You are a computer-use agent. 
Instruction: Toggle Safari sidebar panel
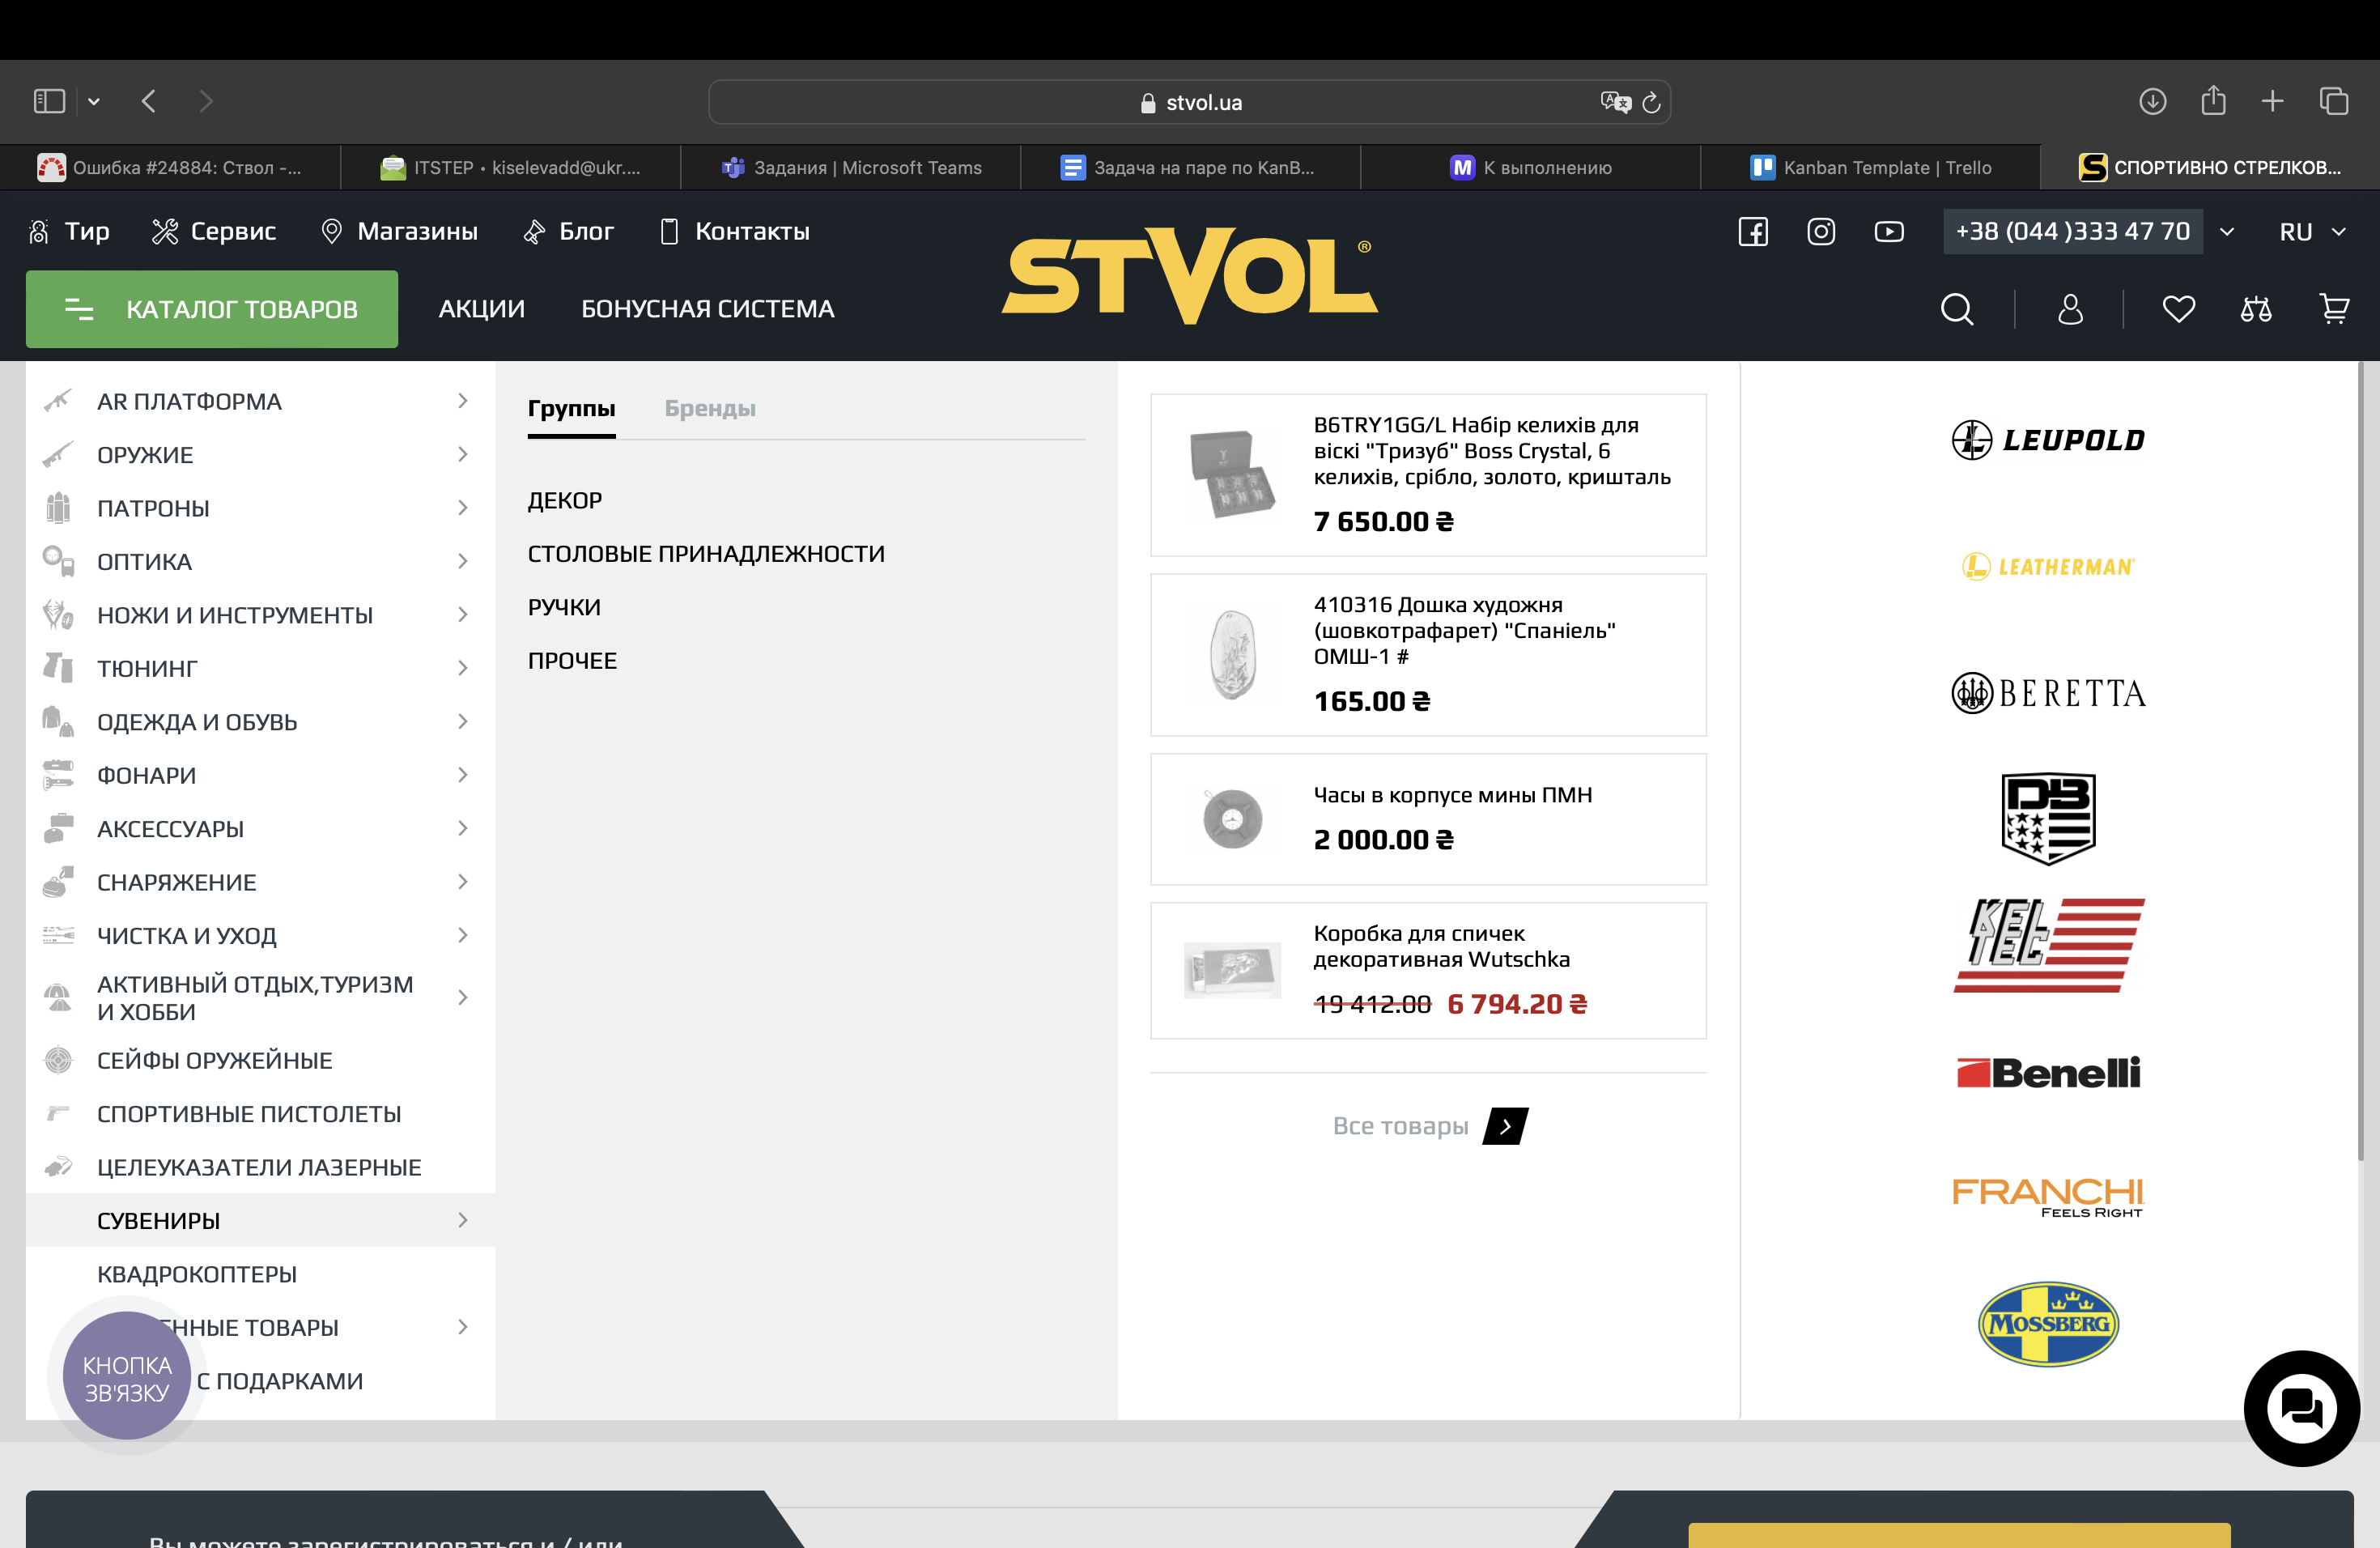[49, 101]
